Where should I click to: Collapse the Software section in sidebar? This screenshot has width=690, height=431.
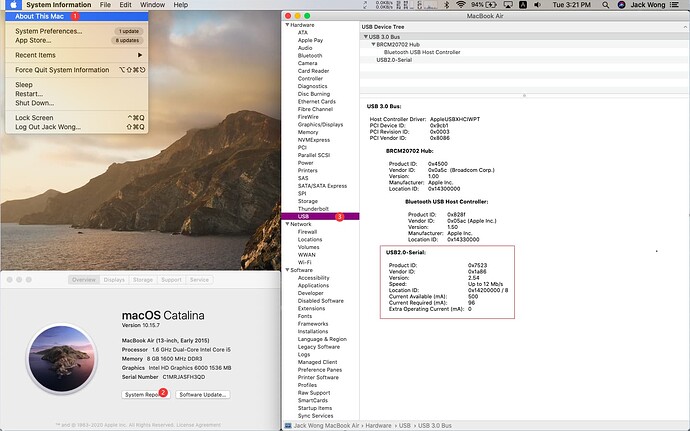[x=287, y=270]
